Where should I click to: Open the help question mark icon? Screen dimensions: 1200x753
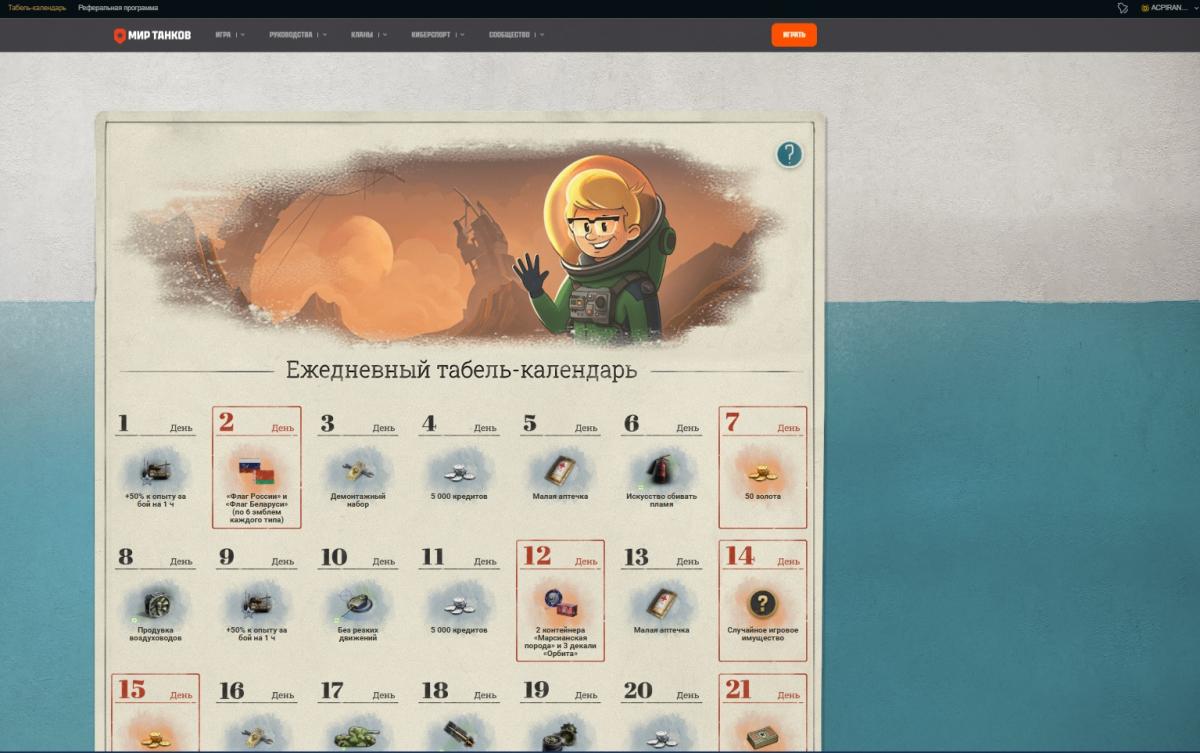click(x=789, y=154)
